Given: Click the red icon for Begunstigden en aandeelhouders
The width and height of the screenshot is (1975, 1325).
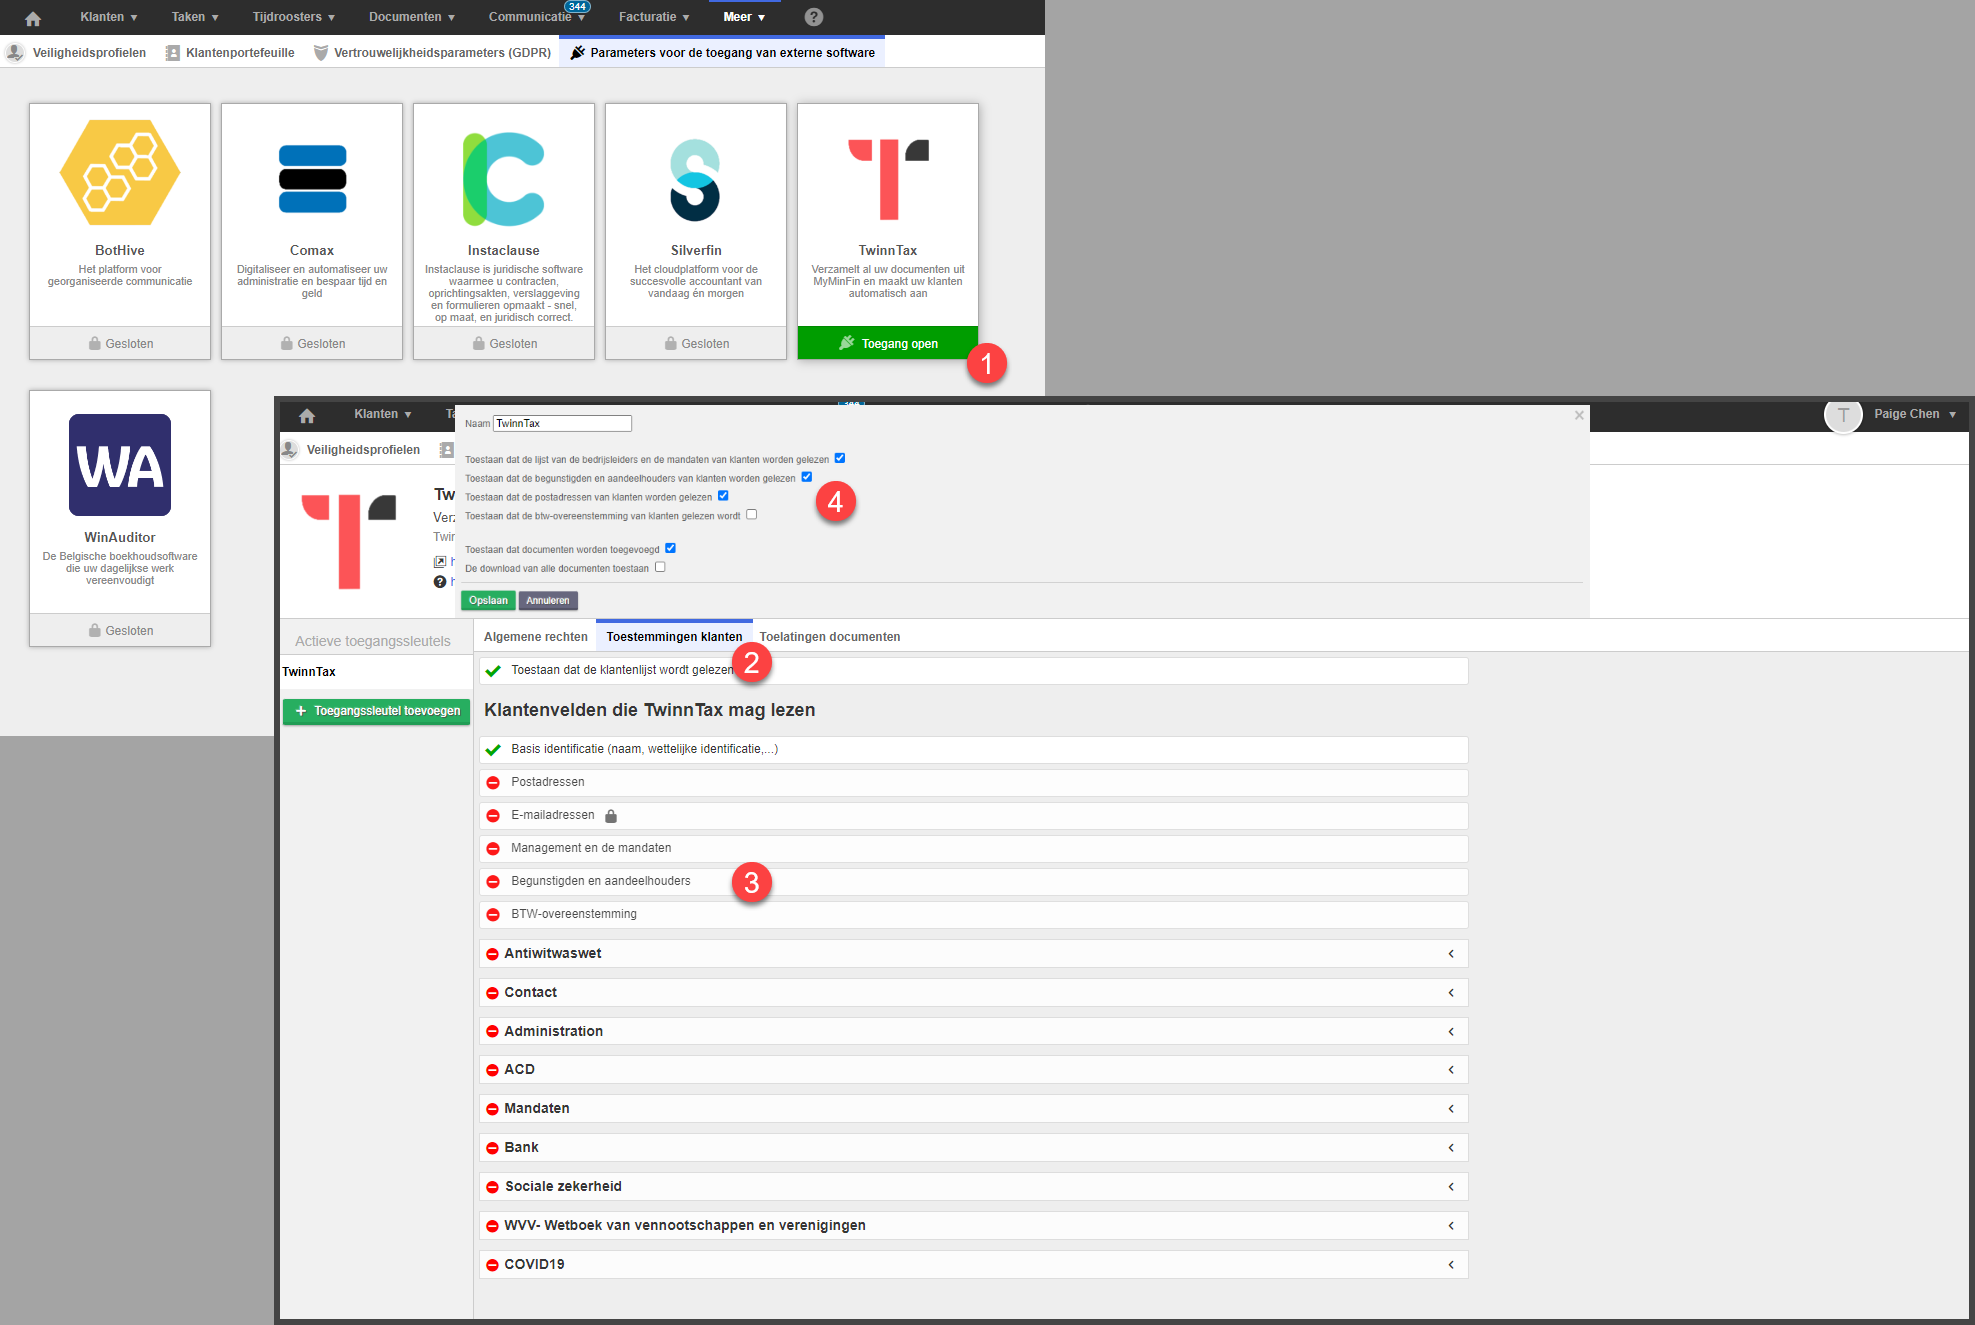Looking at the screenshot, I should click(493, 882).
